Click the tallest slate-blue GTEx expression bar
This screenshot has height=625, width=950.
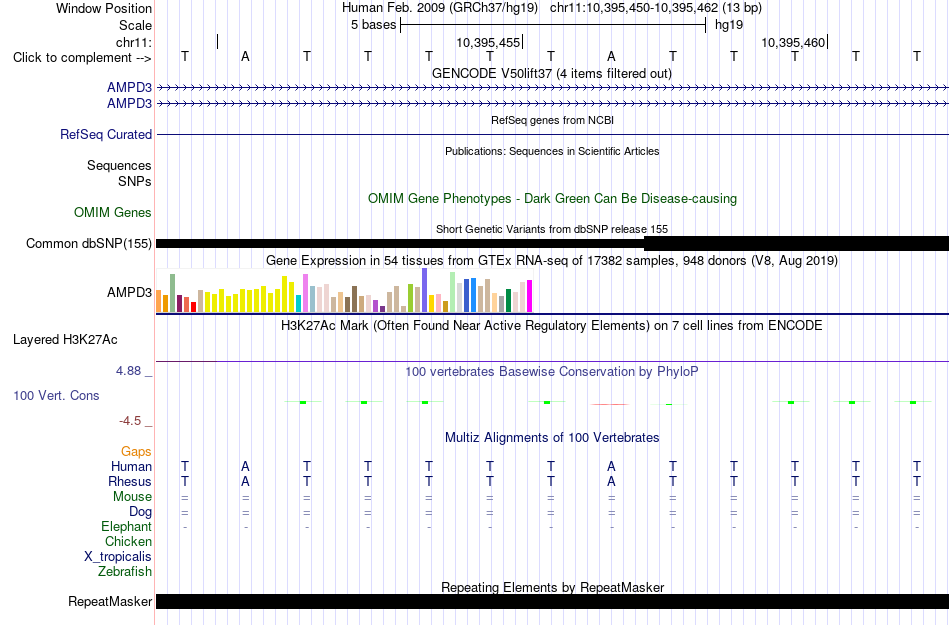(x=425, y=290)
